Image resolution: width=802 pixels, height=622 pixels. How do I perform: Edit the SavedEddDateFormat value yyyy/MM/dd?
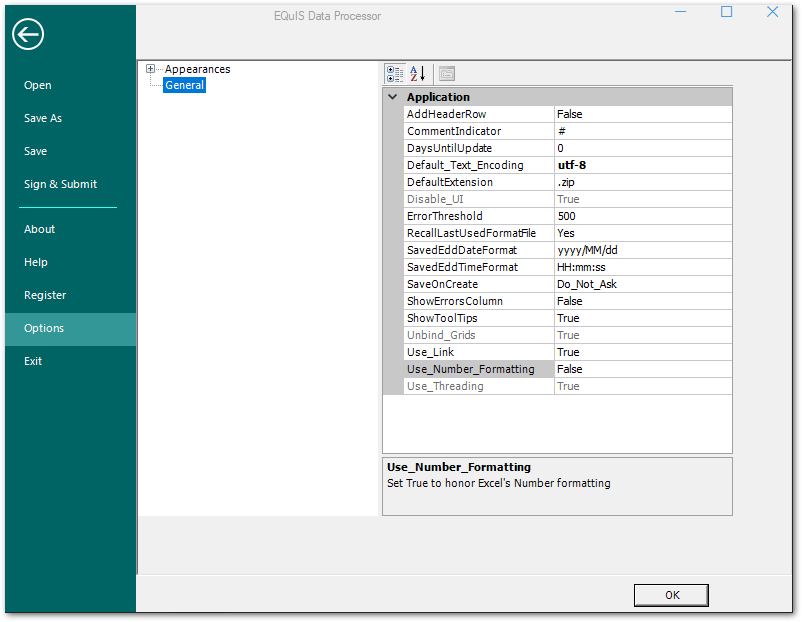pyautogui.click(x=643, y=250)
